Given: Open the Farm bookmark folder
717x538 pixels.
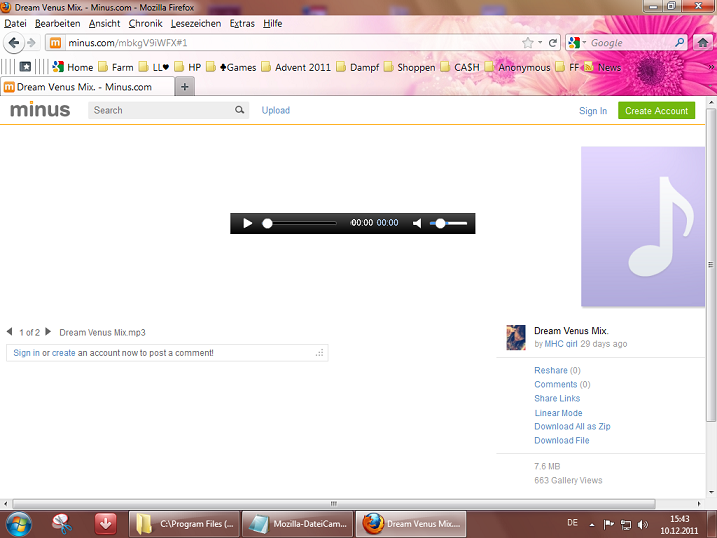Looking at the screenshot, I should [115, 67].
